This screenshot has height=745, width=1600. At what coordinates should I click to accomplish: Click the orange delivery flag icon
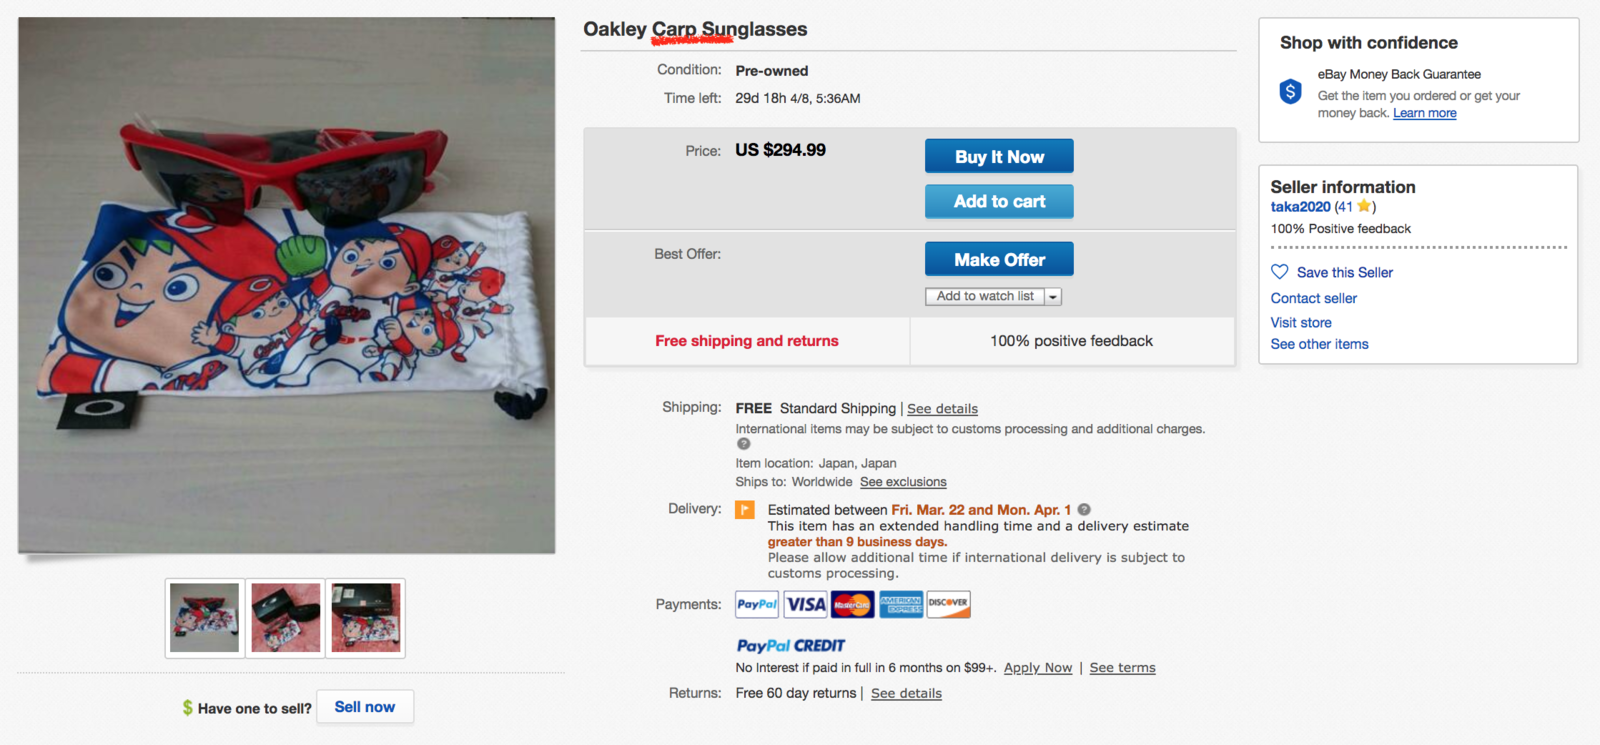pos(745,510)
